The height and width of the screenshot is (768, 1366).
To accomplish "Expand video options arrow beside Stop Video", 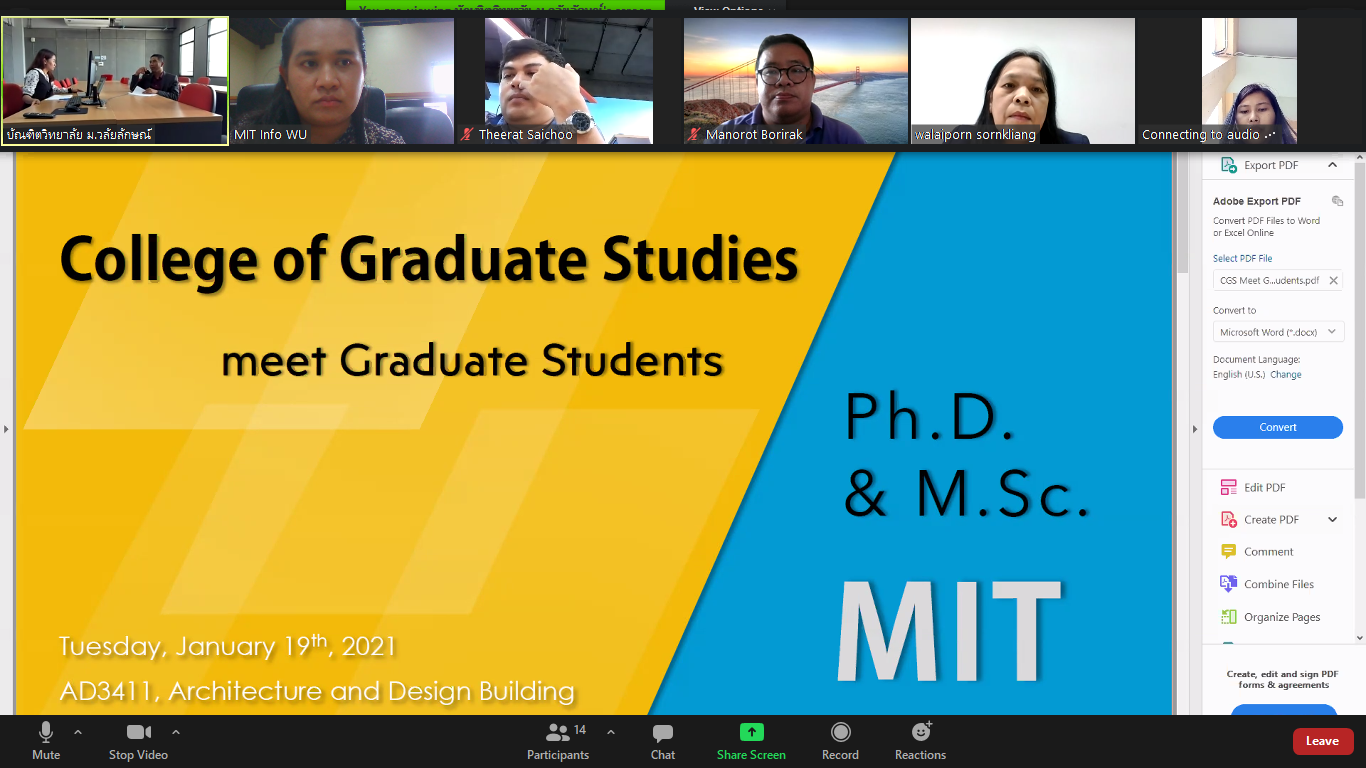I will (176, 732).
